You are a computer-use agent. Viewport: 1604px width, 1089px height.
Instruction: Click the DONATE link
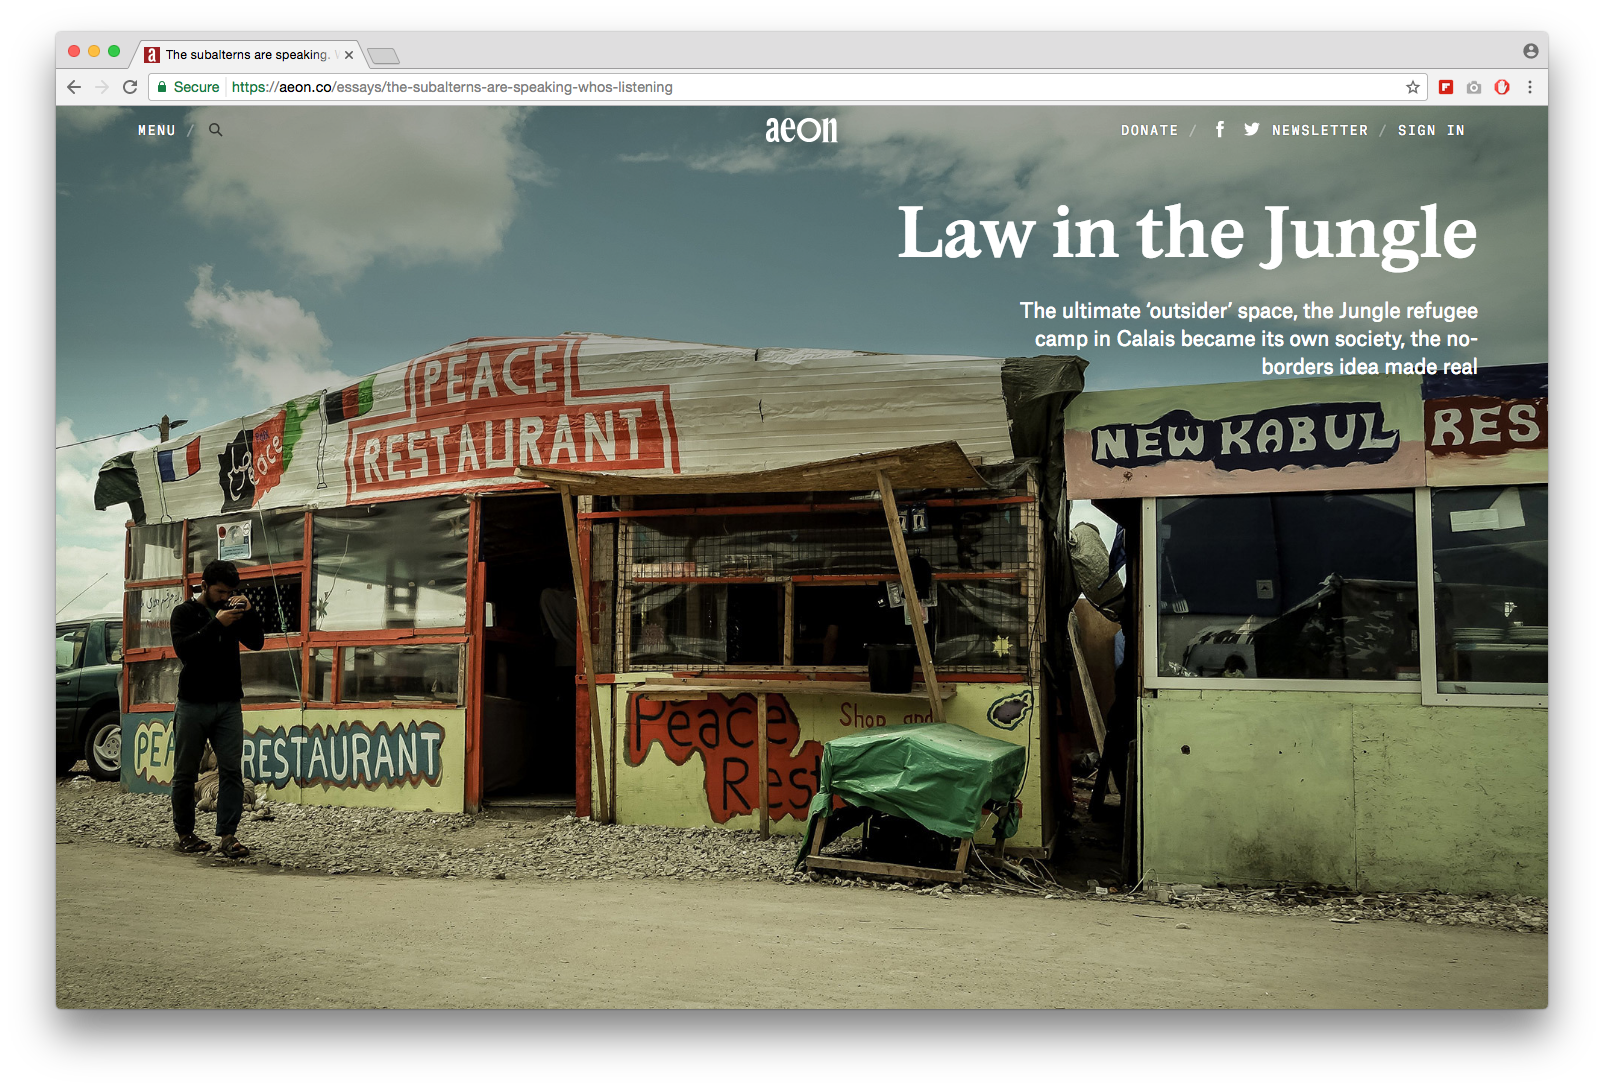1150,130
